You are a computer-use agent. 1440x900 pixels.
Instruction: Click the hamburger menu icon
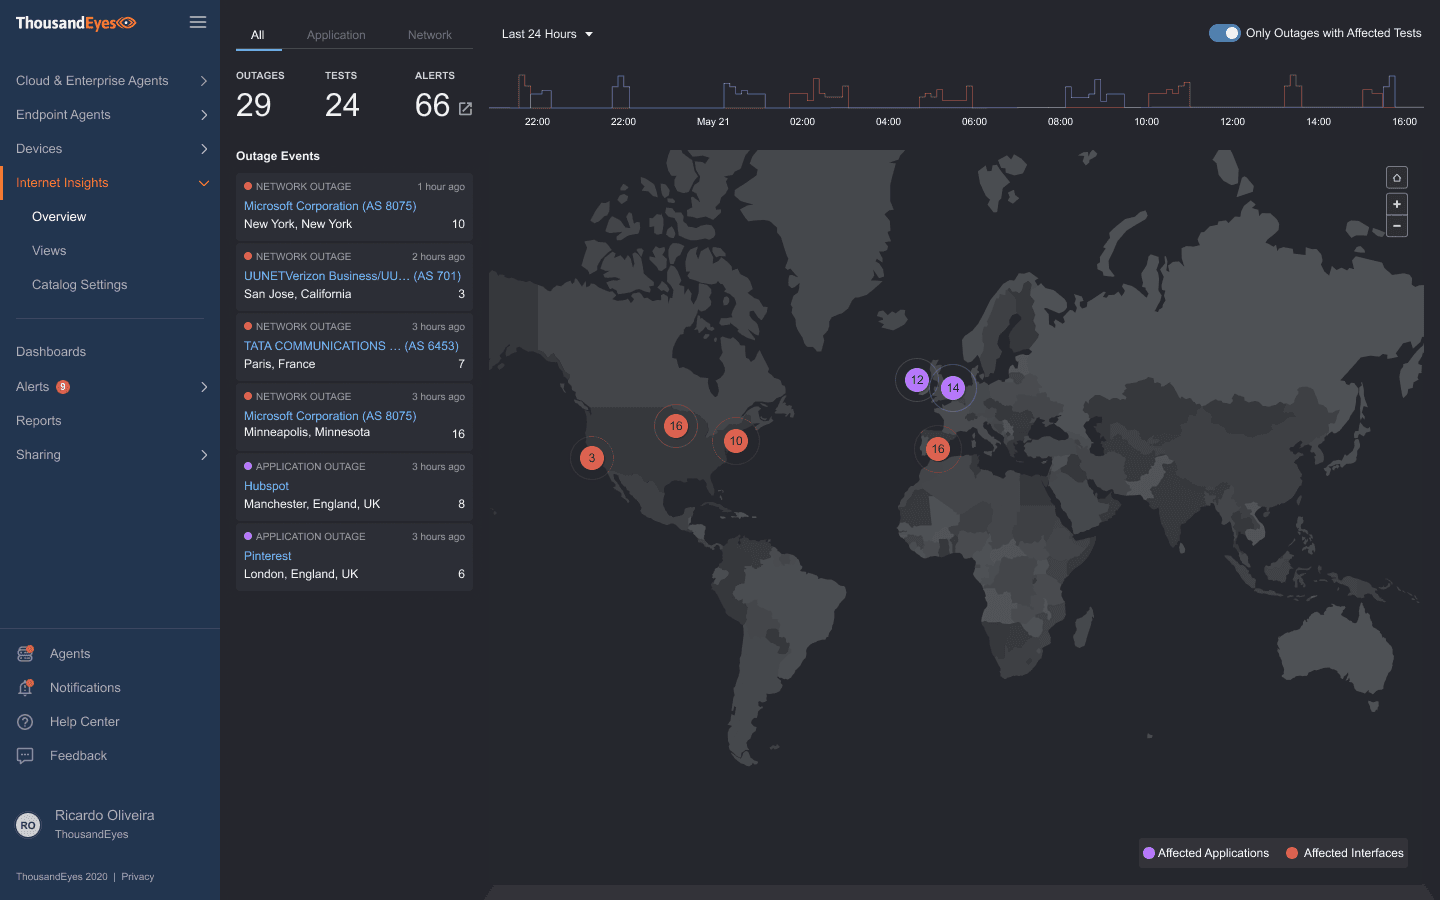(x=198, y=22)
